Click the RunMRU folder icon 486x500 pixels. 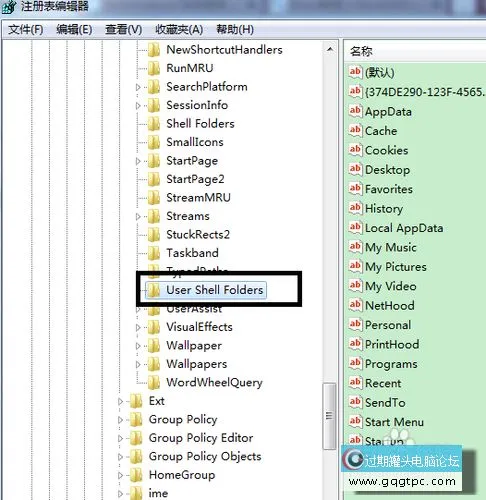pyautogui.click(x=154, y=68)
